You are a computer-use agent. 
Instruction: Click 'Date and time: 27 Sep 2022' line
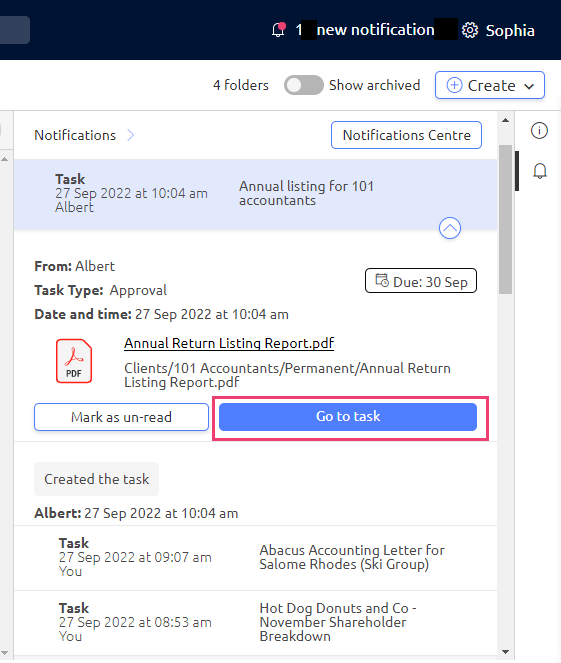pyautogui.click(x=161, y=315)
